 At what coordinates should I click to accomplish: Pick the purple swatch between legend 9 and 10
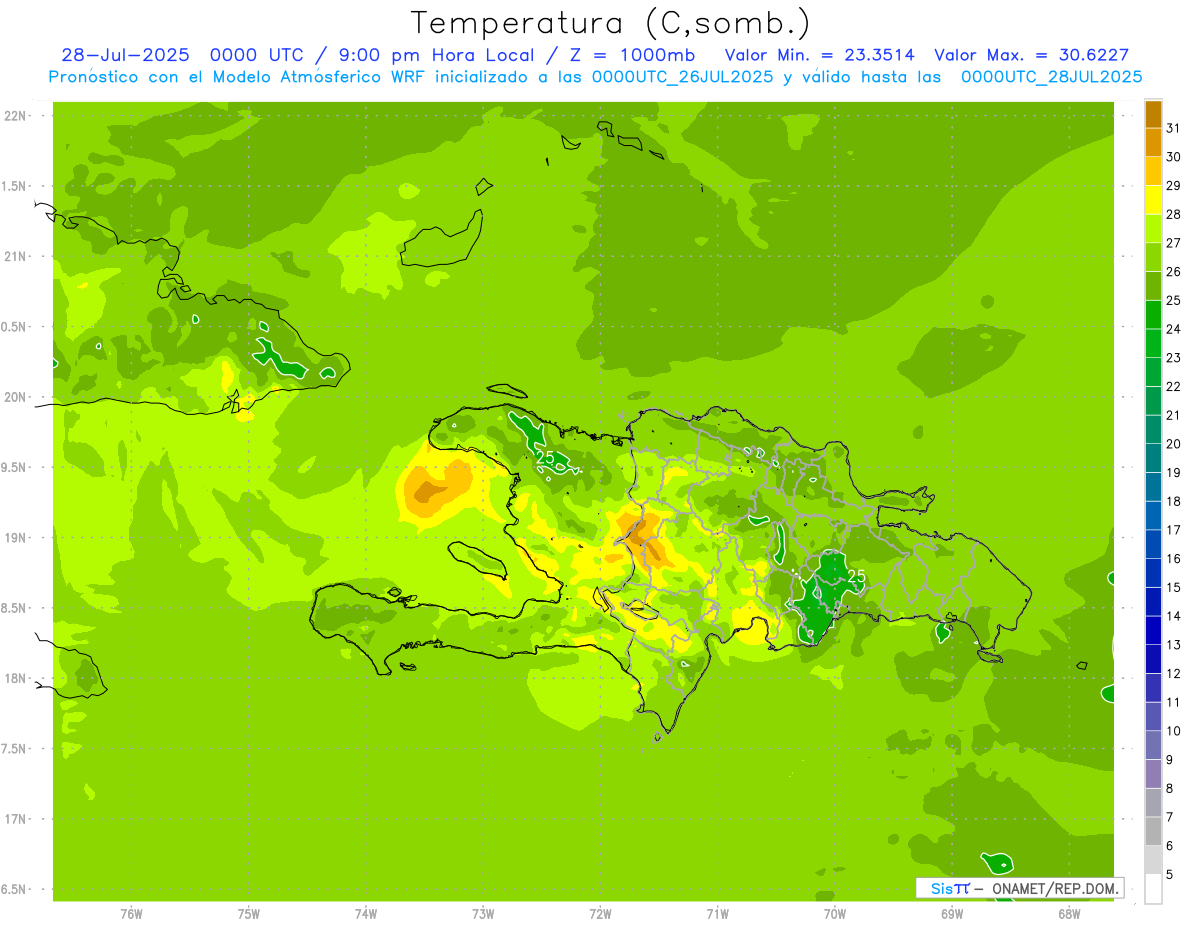tap(1153, 746)
